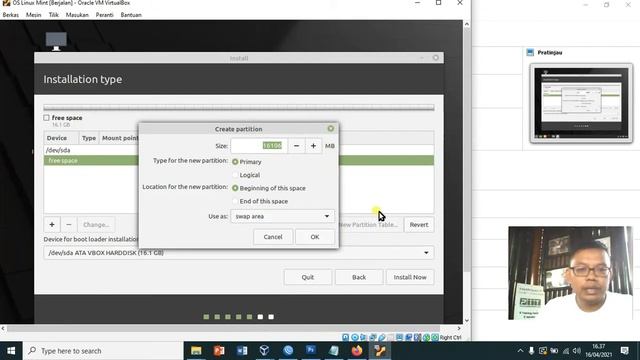Click the Windows Start button
Viewport: 640px width, 360px height.
click(x=11, y=351)
